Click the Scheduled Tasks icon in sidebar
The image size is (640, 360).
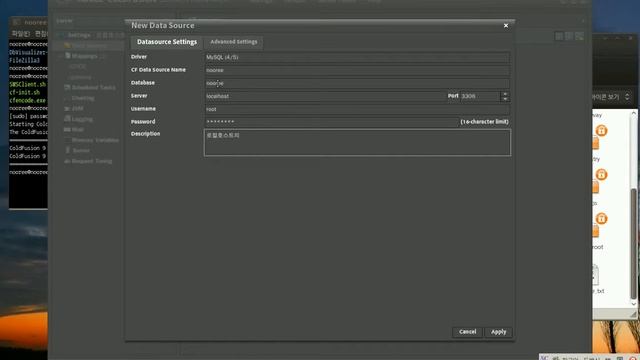pos(67,87)
